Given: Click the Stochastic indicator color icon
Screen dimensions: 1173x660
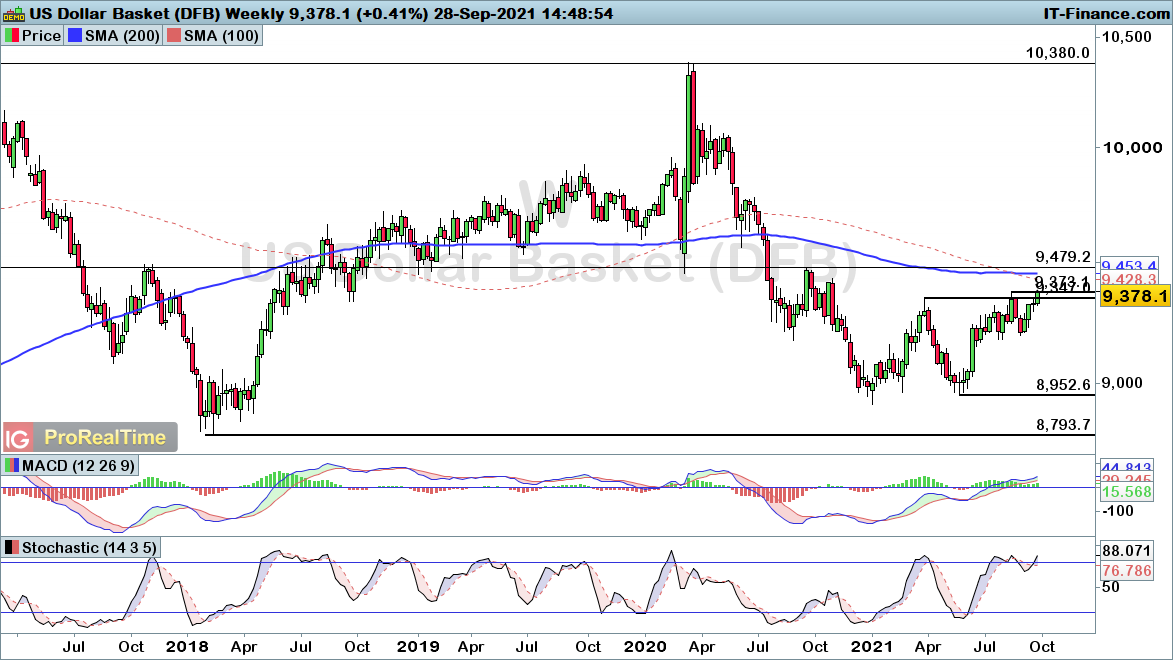Looking at the screenshot, I should [11, 548].
